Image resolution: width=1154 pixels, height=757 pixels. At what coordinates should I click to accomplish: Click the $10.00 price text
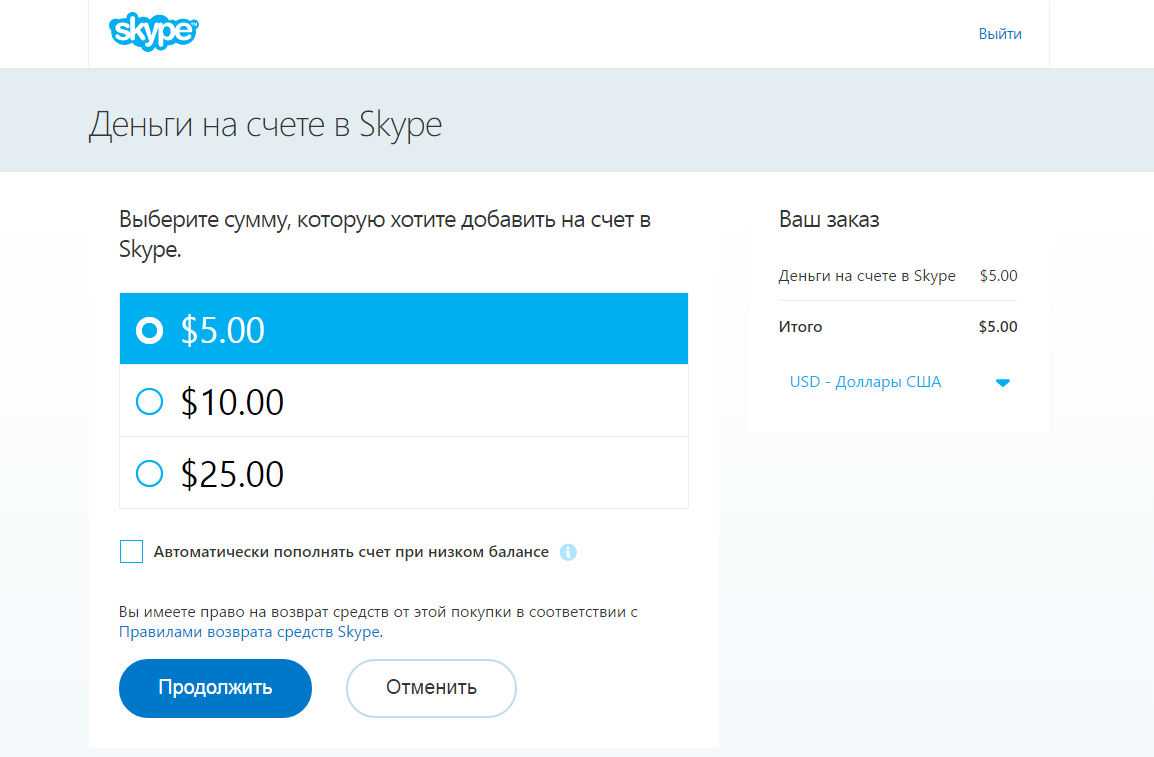pyautogui.click(x=232, y=402)
